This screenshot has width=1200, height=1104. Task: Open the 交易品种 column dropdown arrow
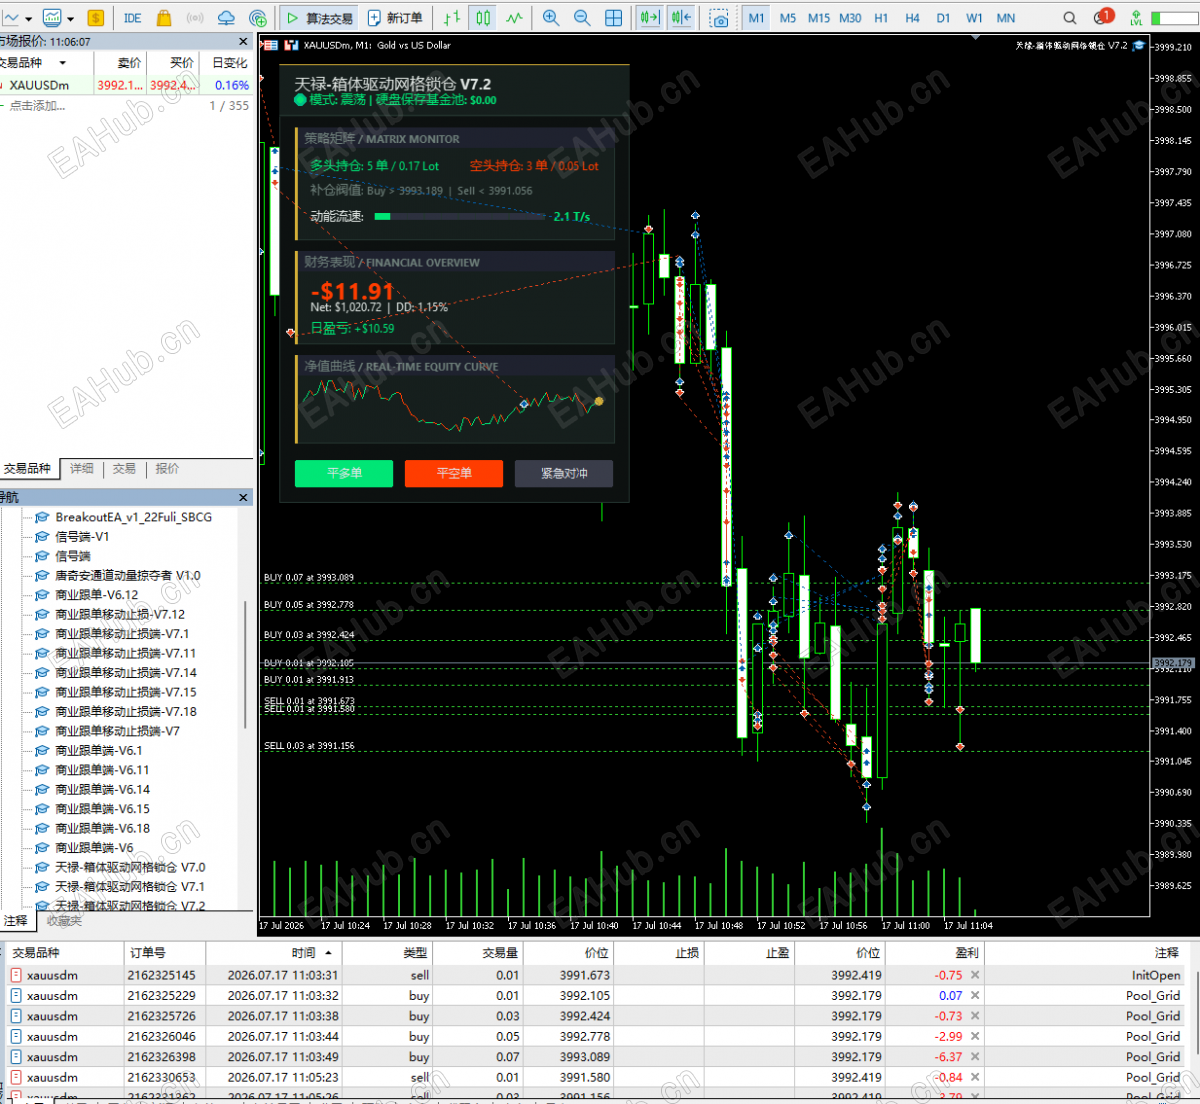click(x=63, y=62)
